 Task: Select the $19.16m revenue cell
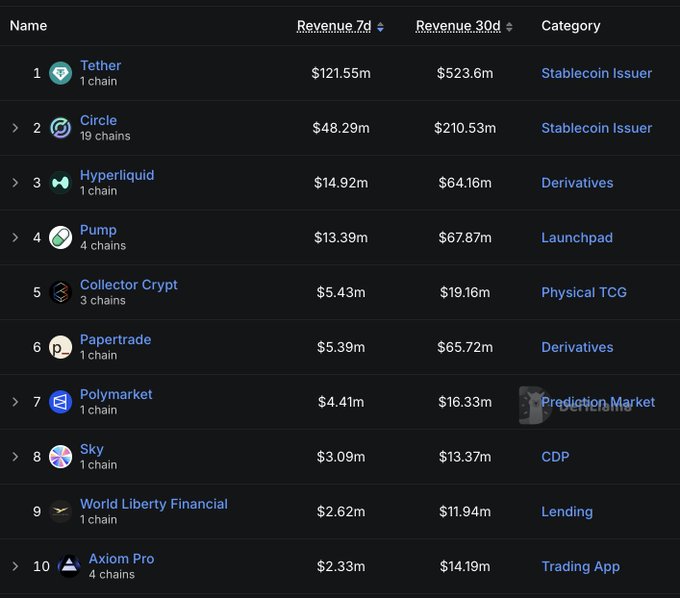(x=465, y=292)
